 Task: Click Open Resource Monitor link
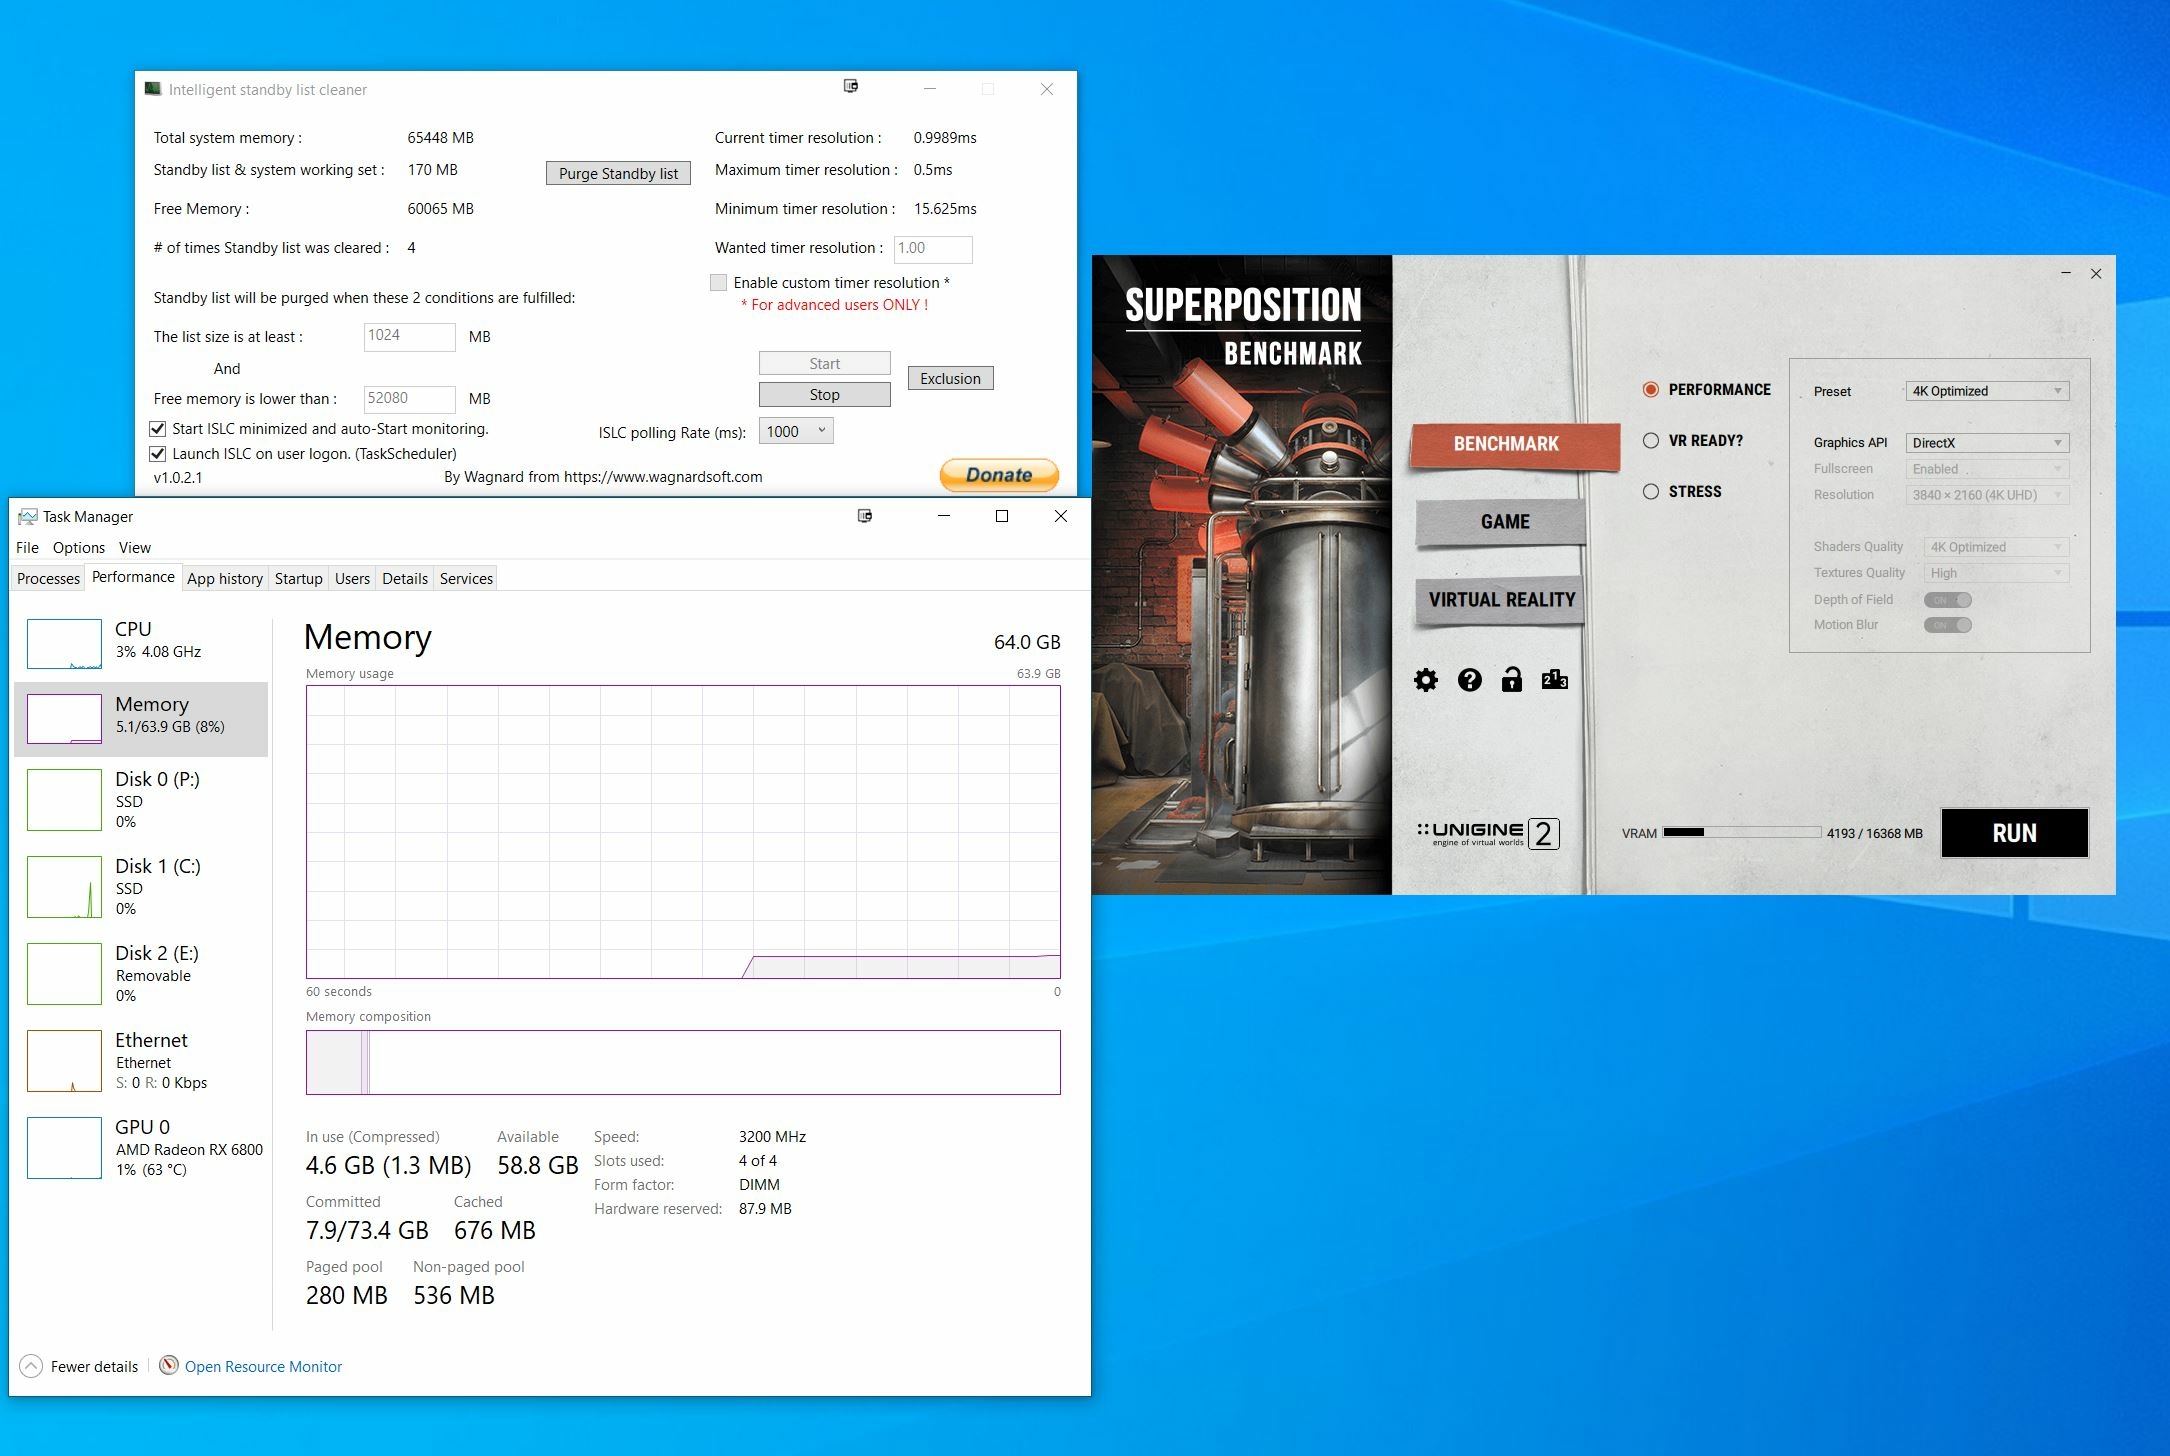263,1366
